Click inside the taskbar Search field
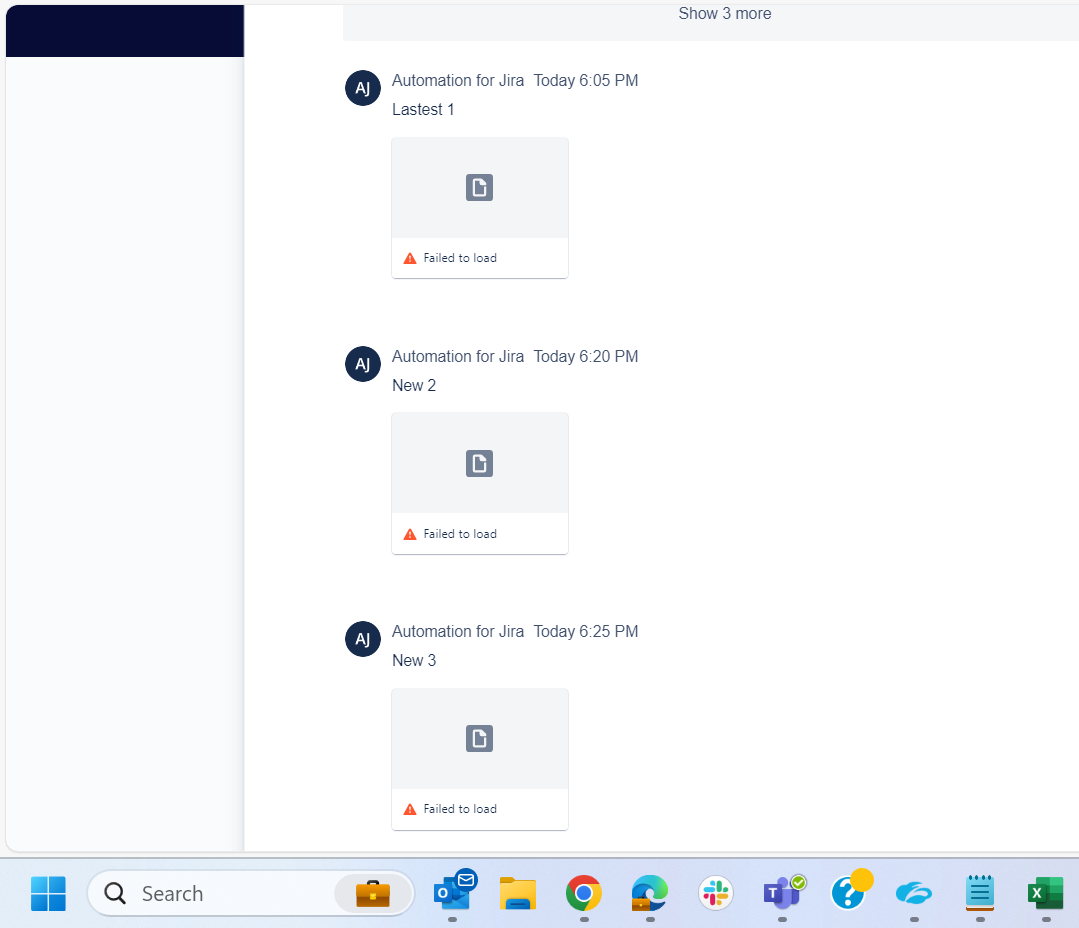 200,893
